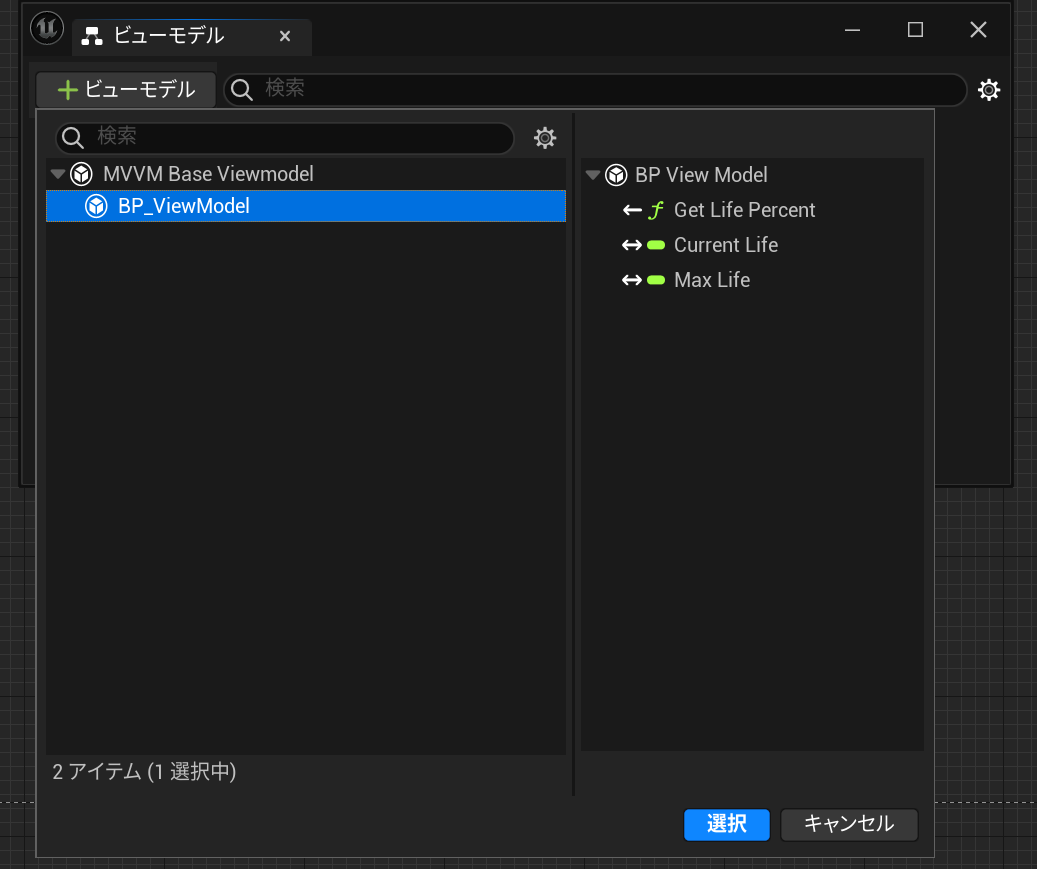This screenshot has width=1037, height=869.
Task: Confirm with the 選択 button
Action: click(727, 825)
